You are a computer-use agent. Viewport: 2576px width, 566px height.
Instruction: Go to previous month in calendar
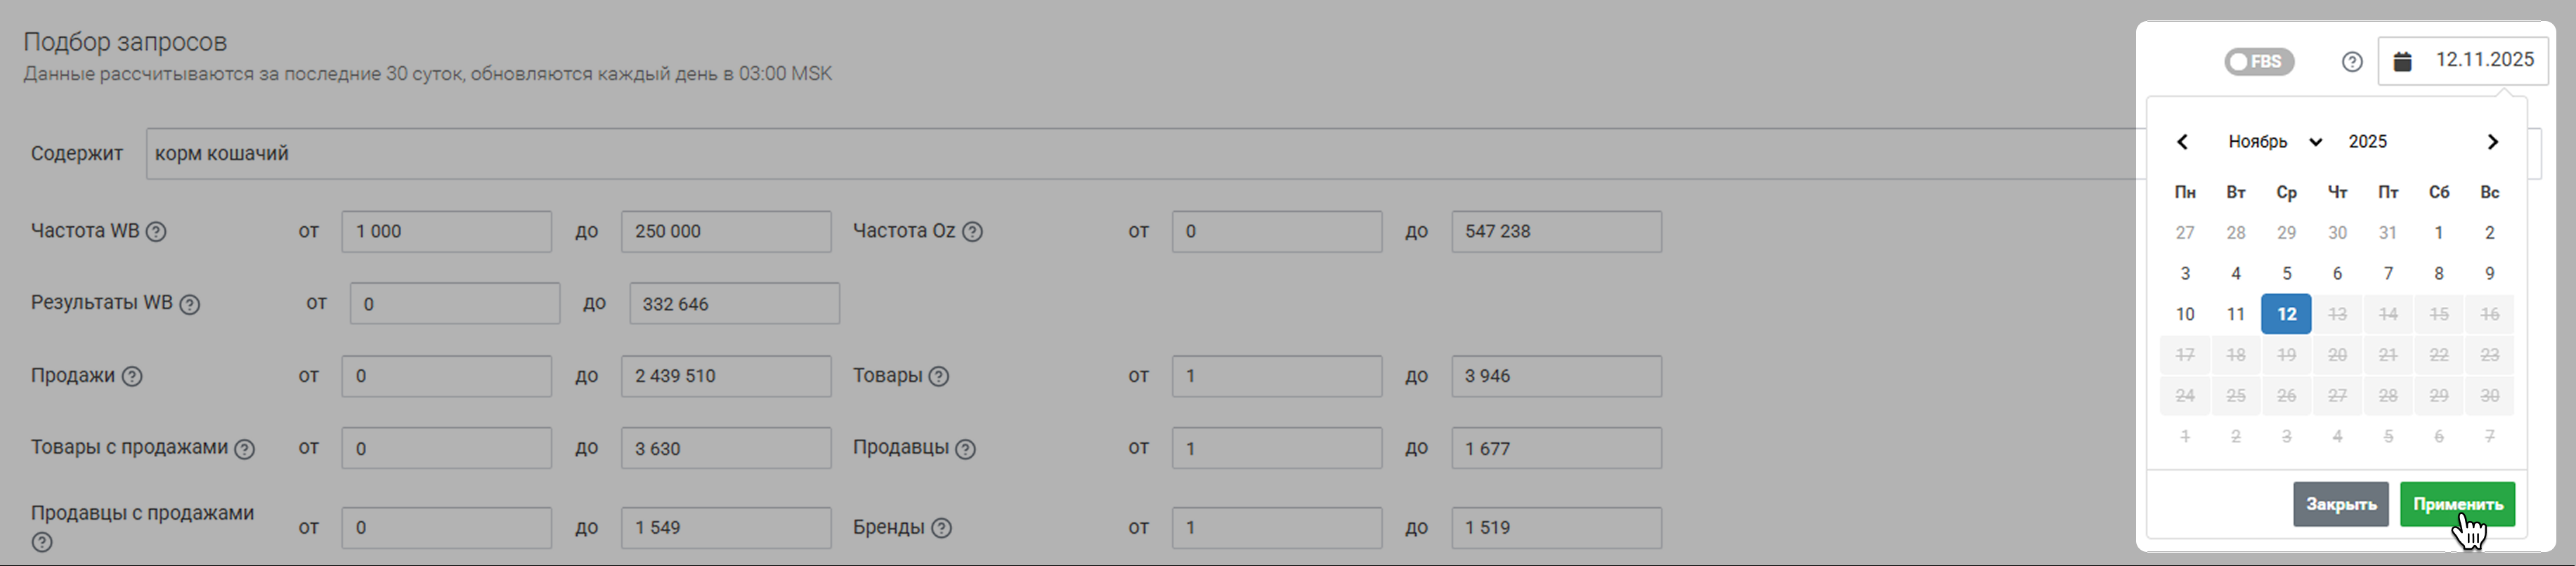pos(2183,142)
